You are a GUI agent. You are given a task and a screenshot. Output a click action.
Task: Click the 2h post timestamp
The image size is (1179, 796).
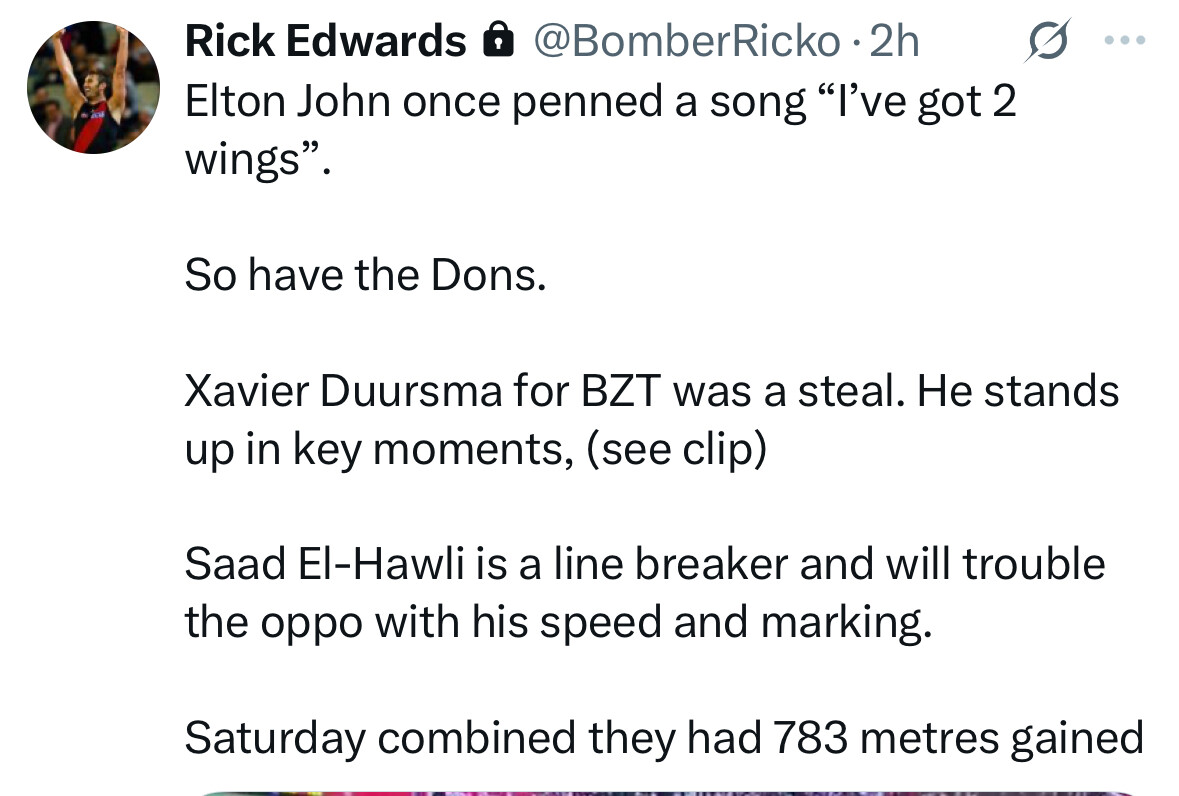point(894,41)
